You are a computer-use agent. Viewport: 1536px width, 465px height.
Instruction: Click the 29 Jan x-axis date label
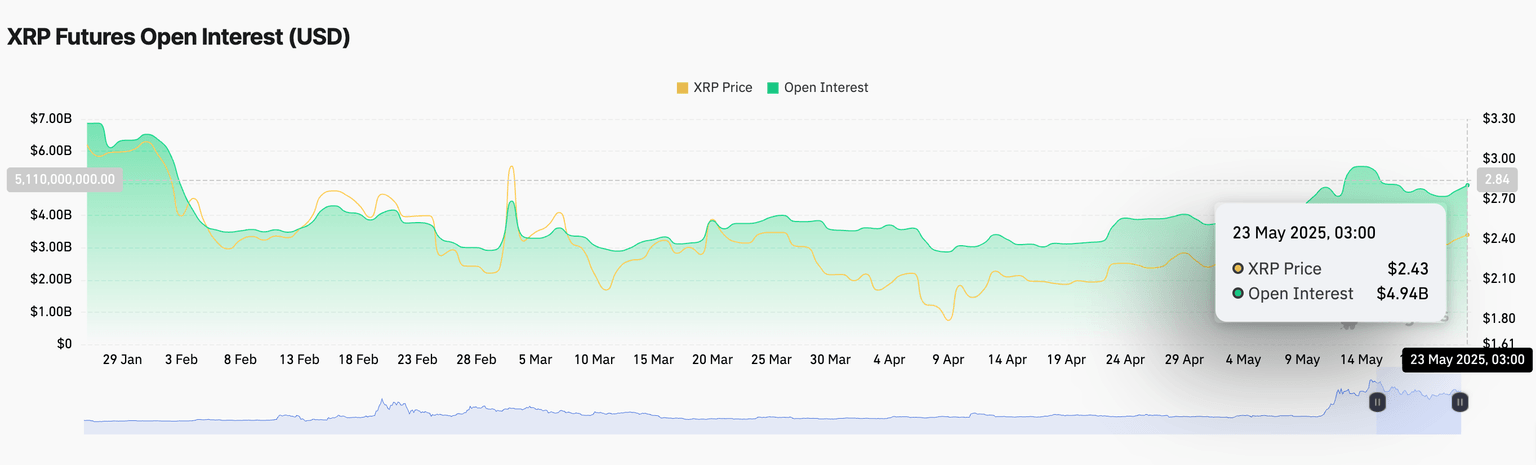click(122, 360)
